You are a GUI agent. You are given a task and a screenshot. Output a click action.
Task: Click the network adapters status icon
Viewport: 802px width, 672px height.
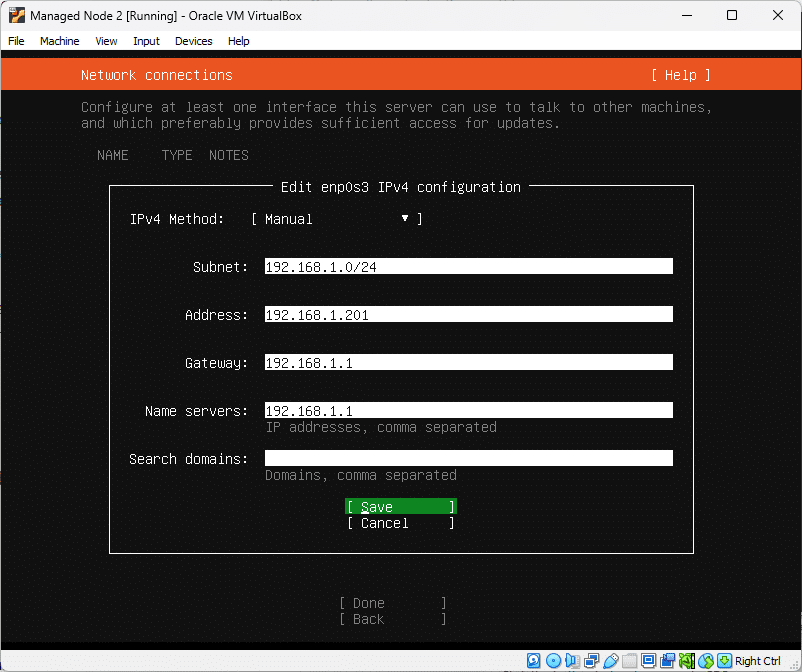(x=591, y=661)
